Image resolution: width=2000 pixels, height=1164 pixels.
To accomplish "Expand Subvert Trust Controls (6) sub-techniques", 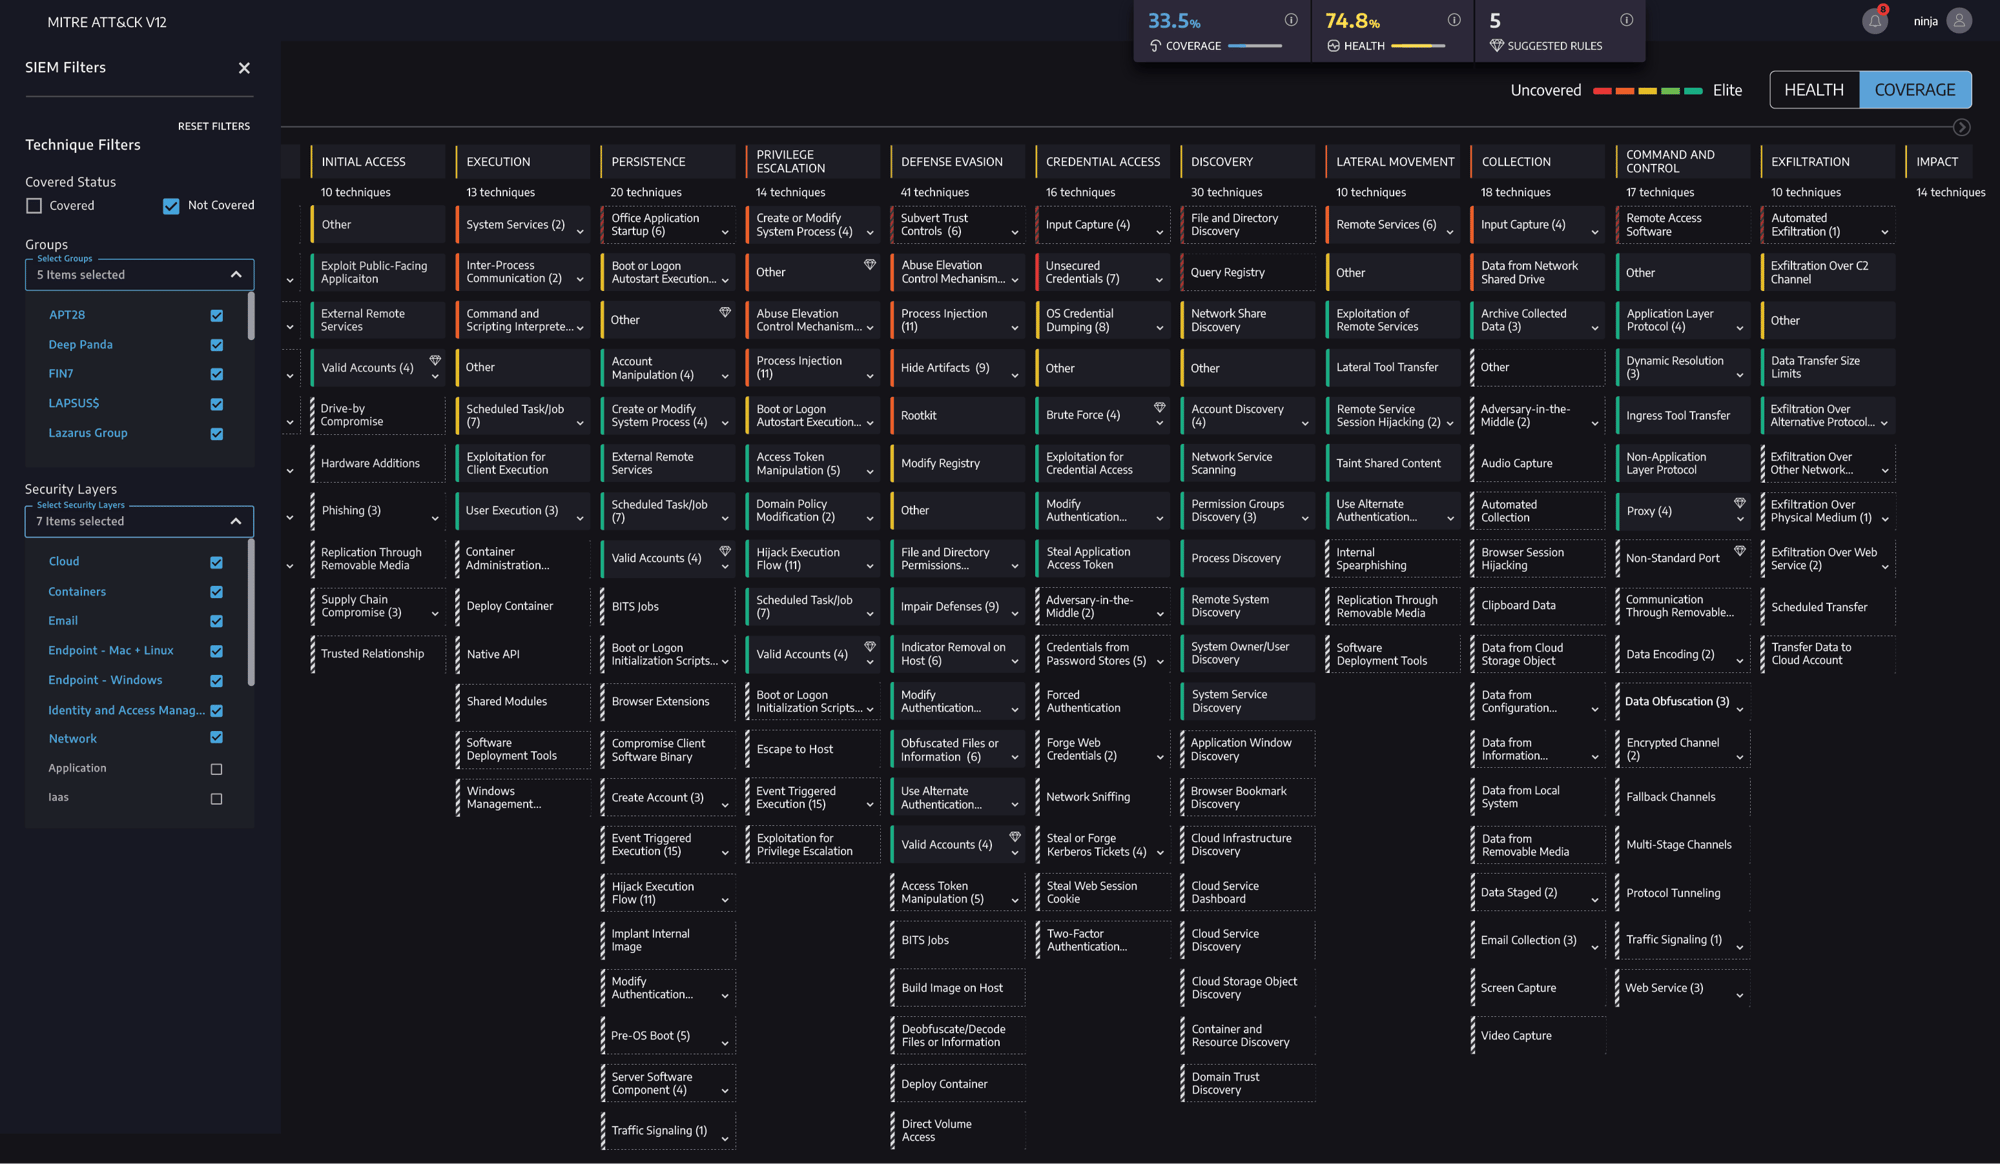I will [x=1015, y=233].
